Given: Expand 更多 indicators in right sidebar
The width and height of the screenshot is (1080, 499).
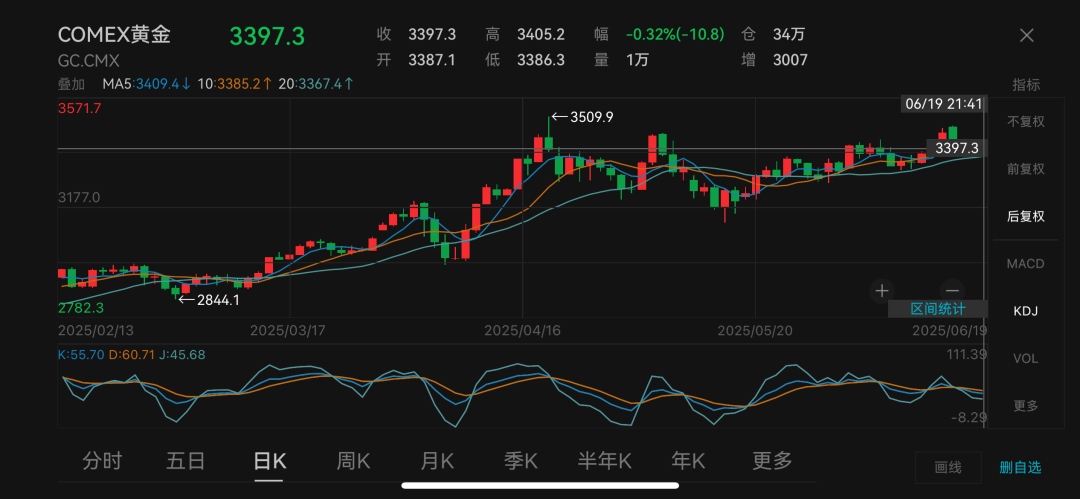Looking at the screenshot, I should pos(1025,406).
